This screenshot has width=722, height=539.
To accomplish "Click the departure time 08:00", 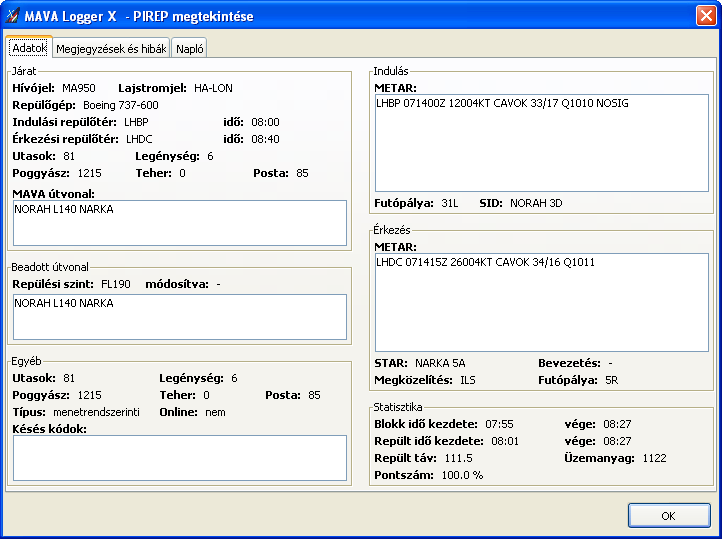I will click(265, 122).
